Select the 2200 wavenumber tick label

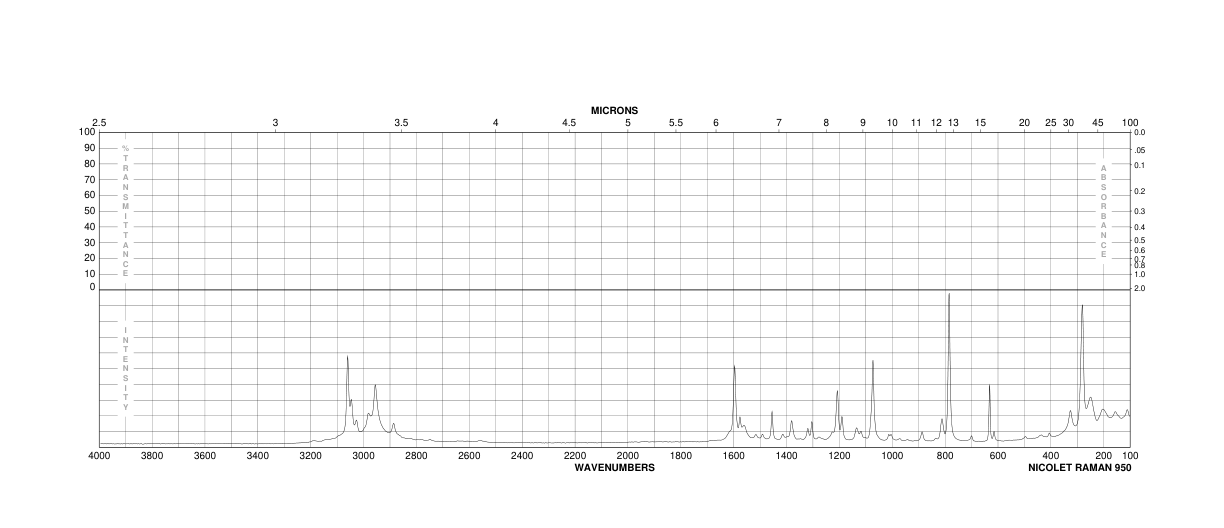[x=575, y=456]
